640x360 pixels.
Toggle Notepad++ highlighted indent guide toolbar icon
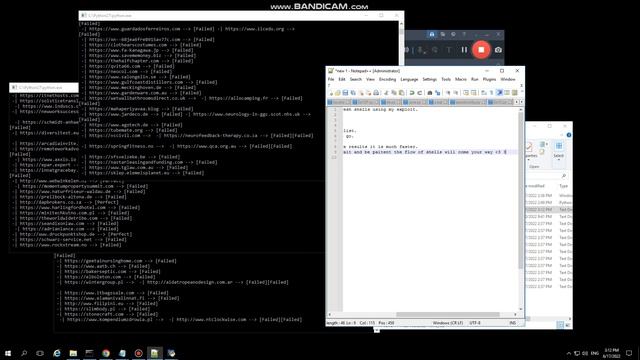(x=499, y=93)
